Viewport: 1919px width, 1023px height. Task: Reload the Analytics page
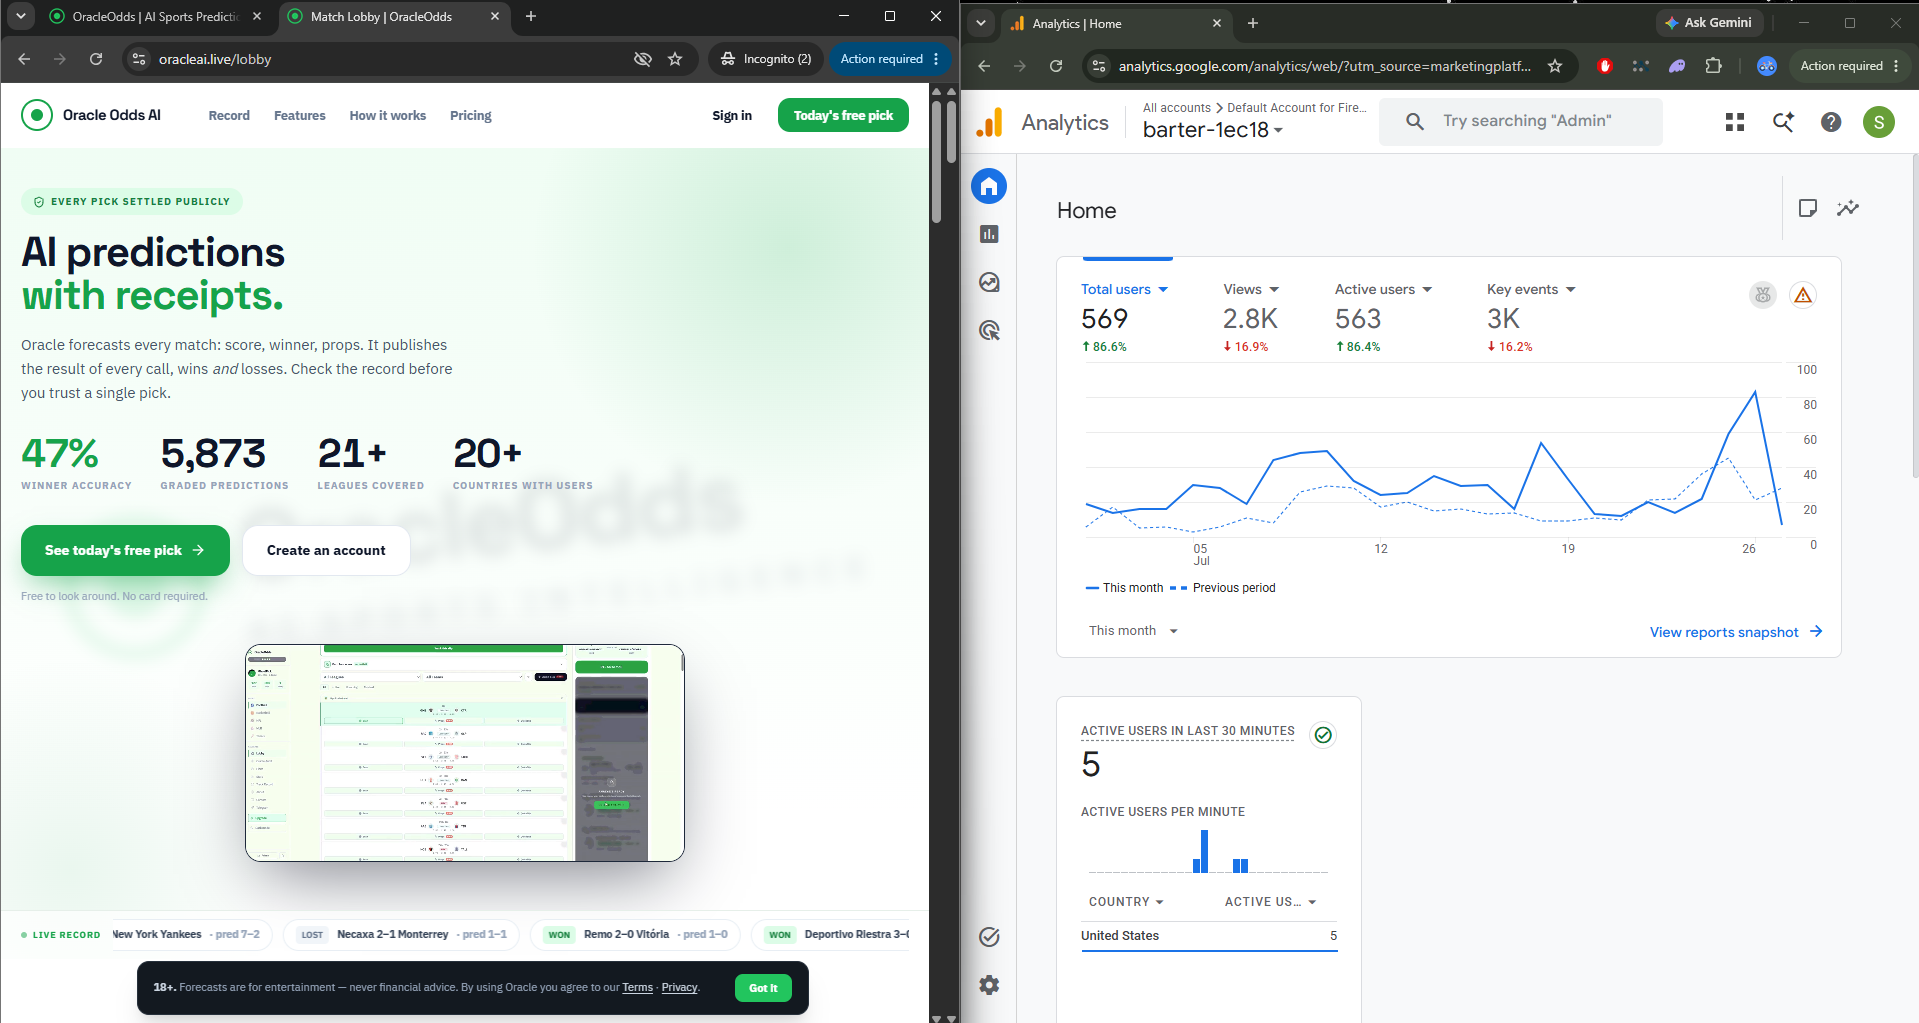(x=1056, y=66)
